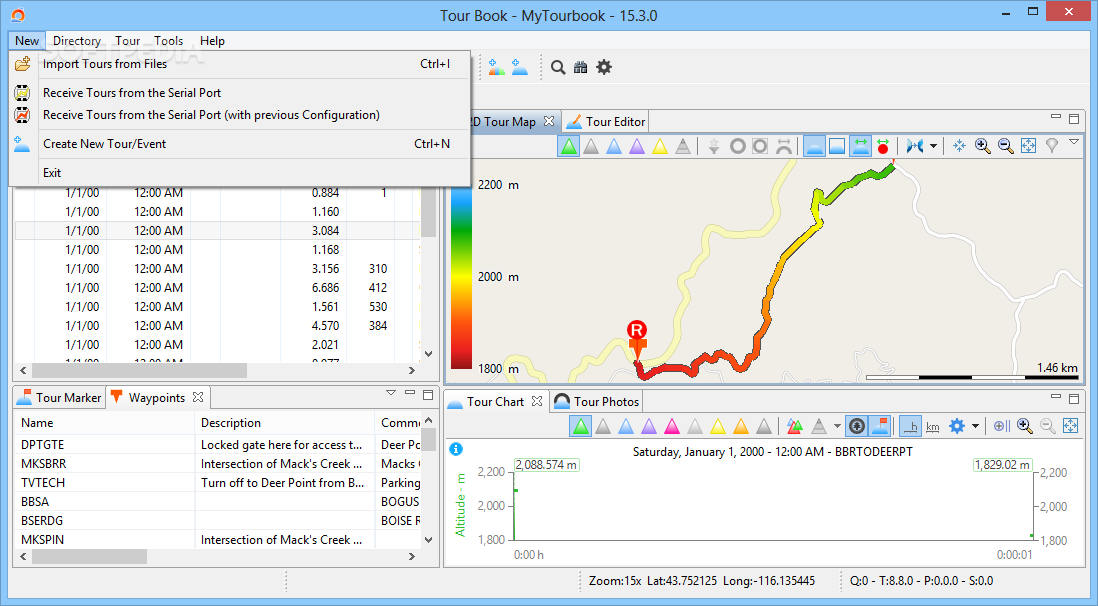
Task: Select the green altitude graph icon in Tour Chart
Action: (581, 426)
